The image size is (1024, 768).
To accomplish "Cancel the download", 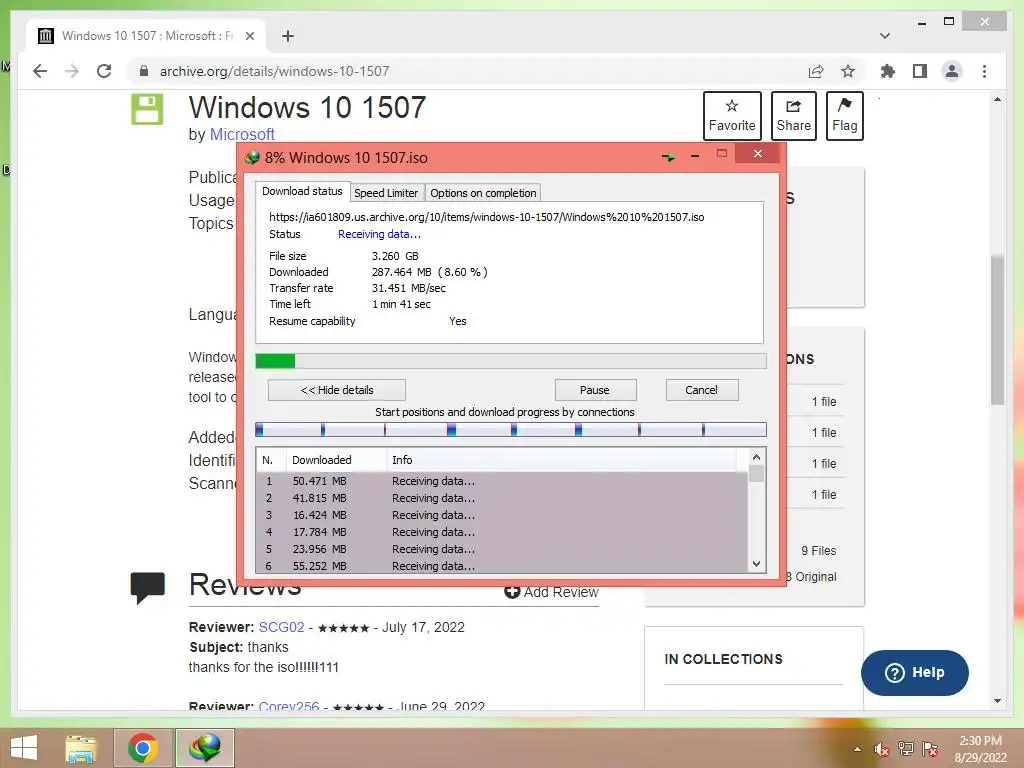I will point(701,390).
